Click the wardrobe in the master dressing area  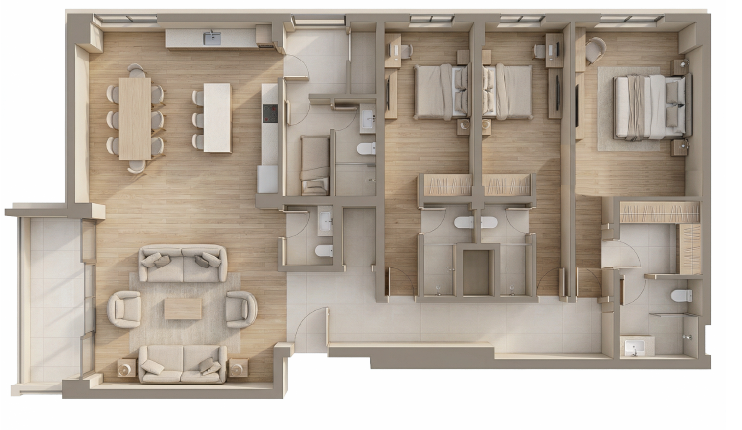[x=658, y=212]
